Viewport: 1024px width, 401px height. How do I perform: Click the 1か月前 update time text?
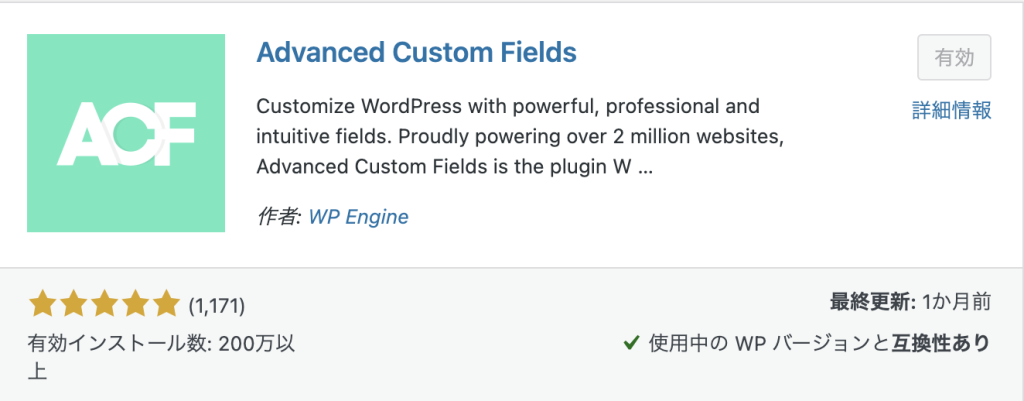957,302
